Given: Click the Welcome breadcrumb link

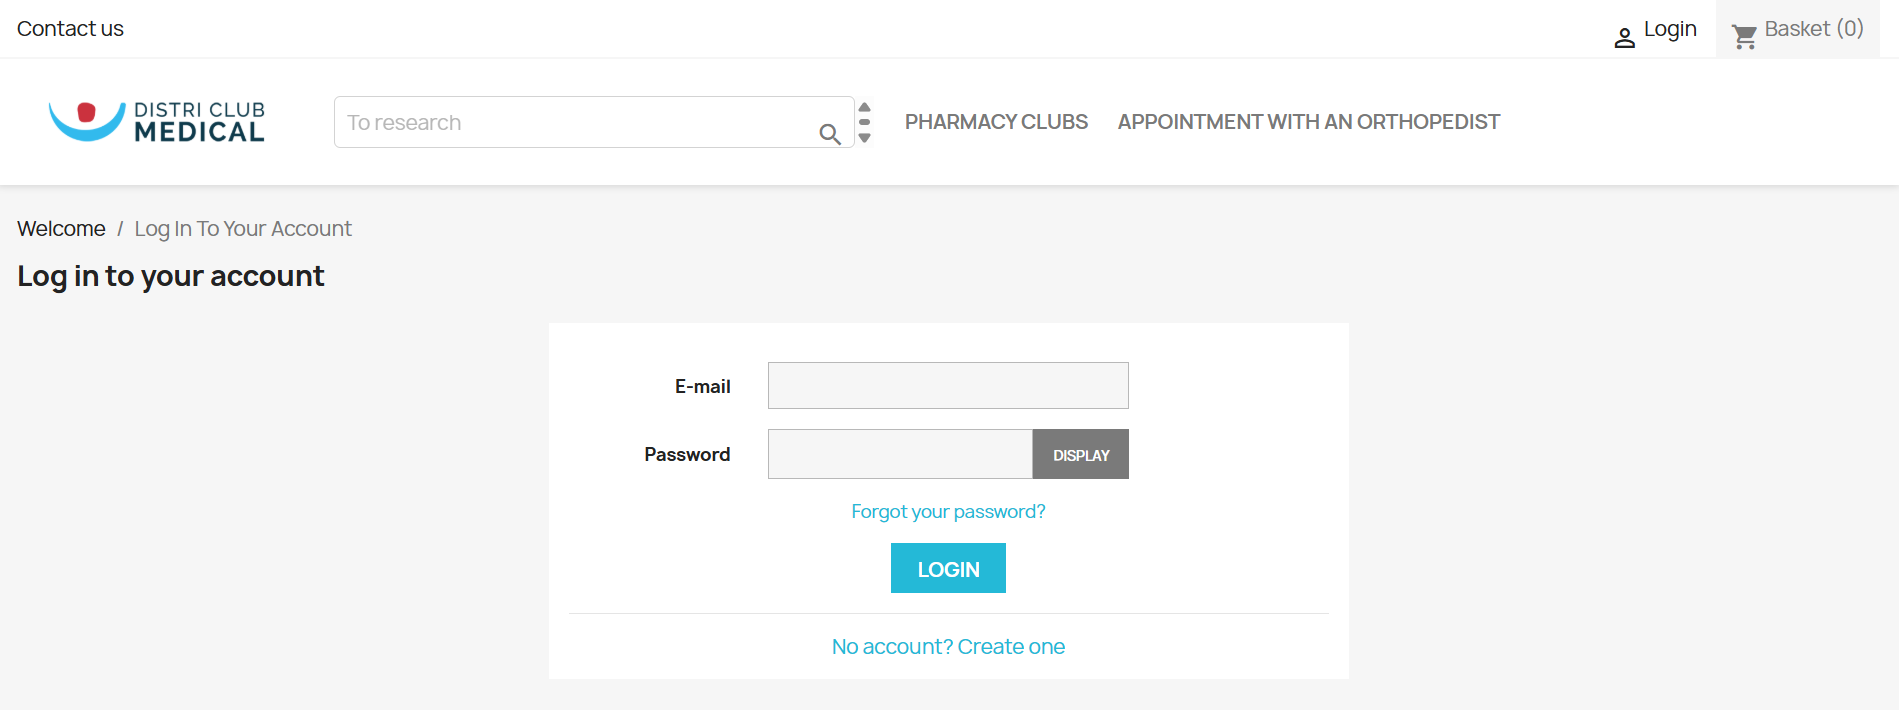Looking at the screenshot, I should coord(61,229).
